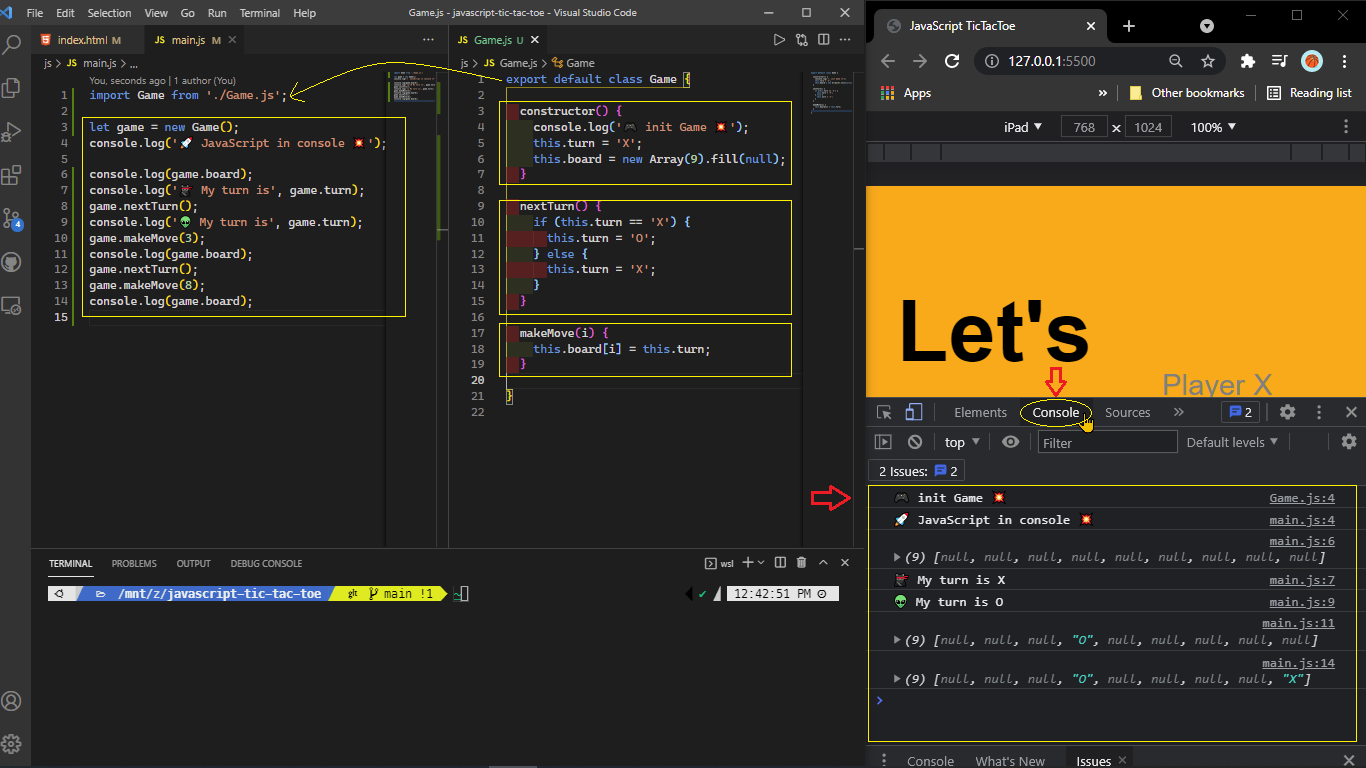This screenshot has width=1366, height=768.
Task: Open the Terminal menu in VS Code
Action: coord(259,13)
